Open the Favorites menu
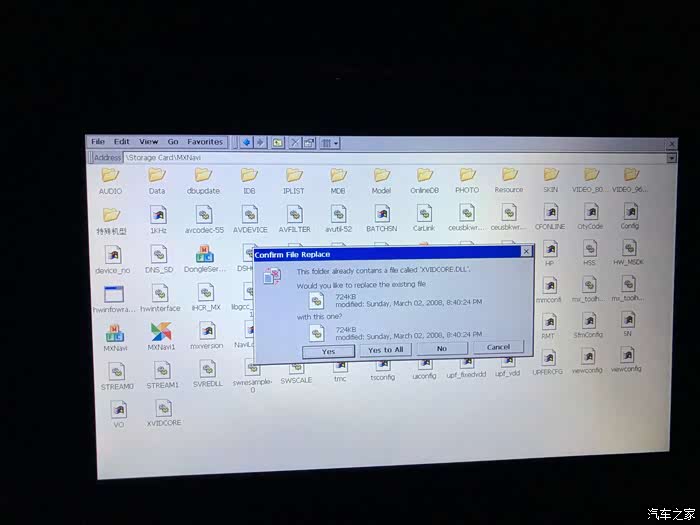 pos(205,142)
